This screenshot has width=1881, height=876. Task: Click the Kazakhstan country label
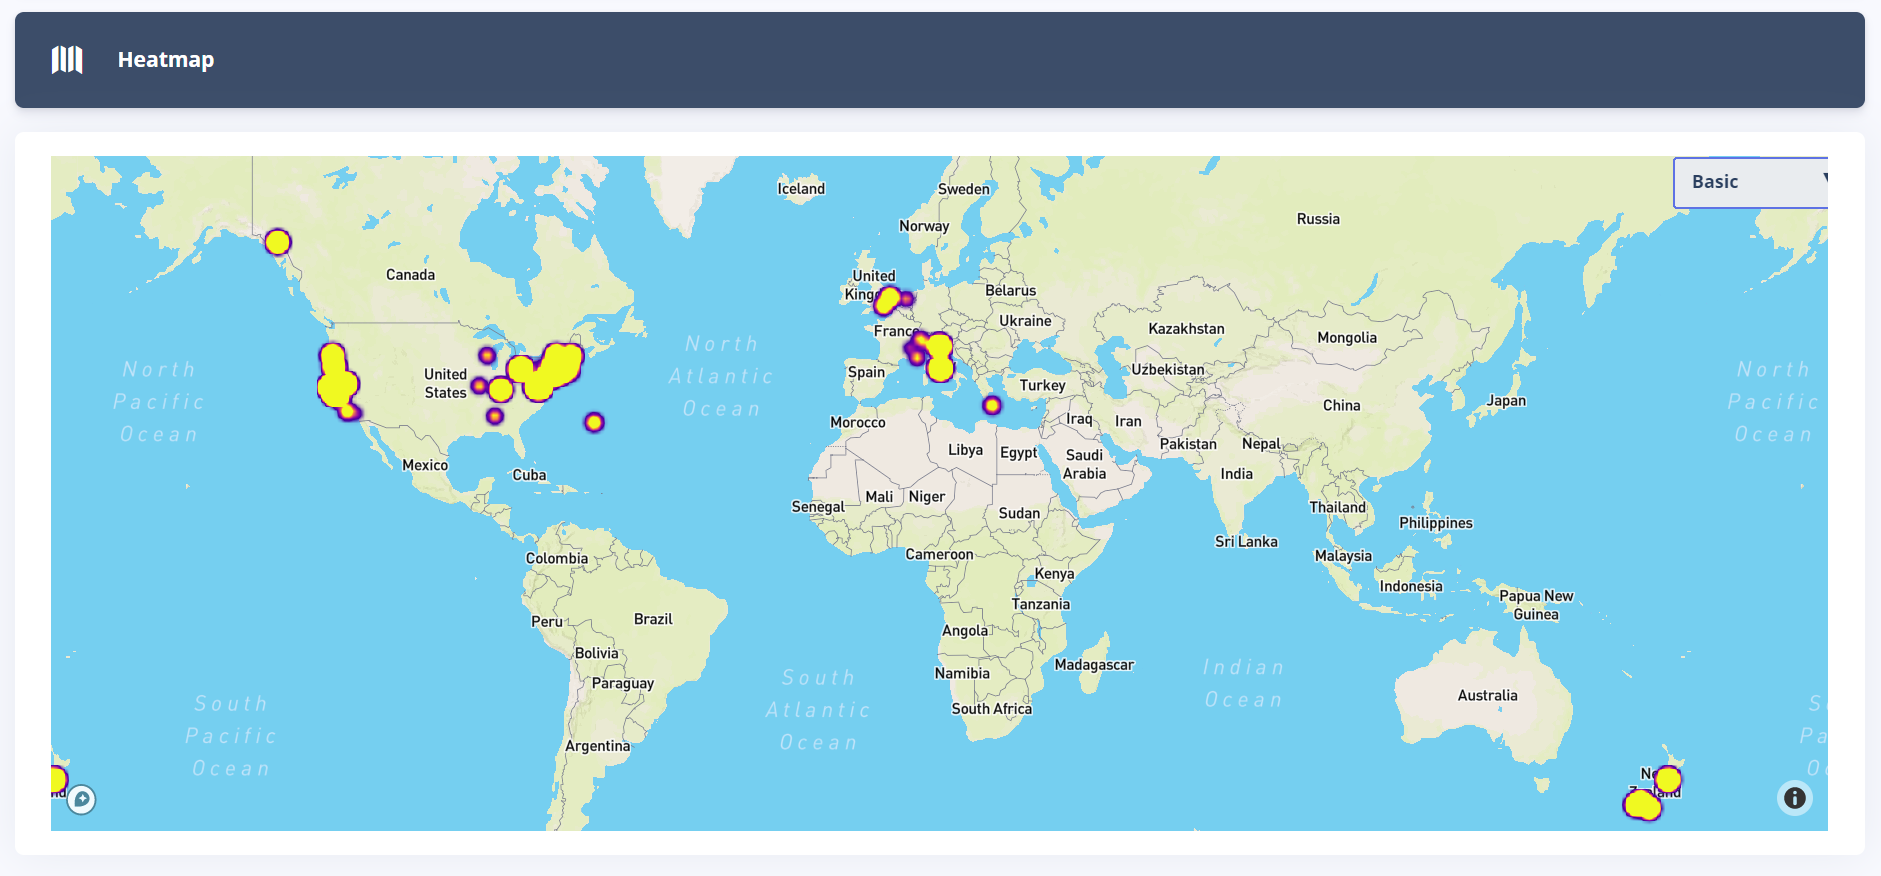click(x=1186, y=329)
